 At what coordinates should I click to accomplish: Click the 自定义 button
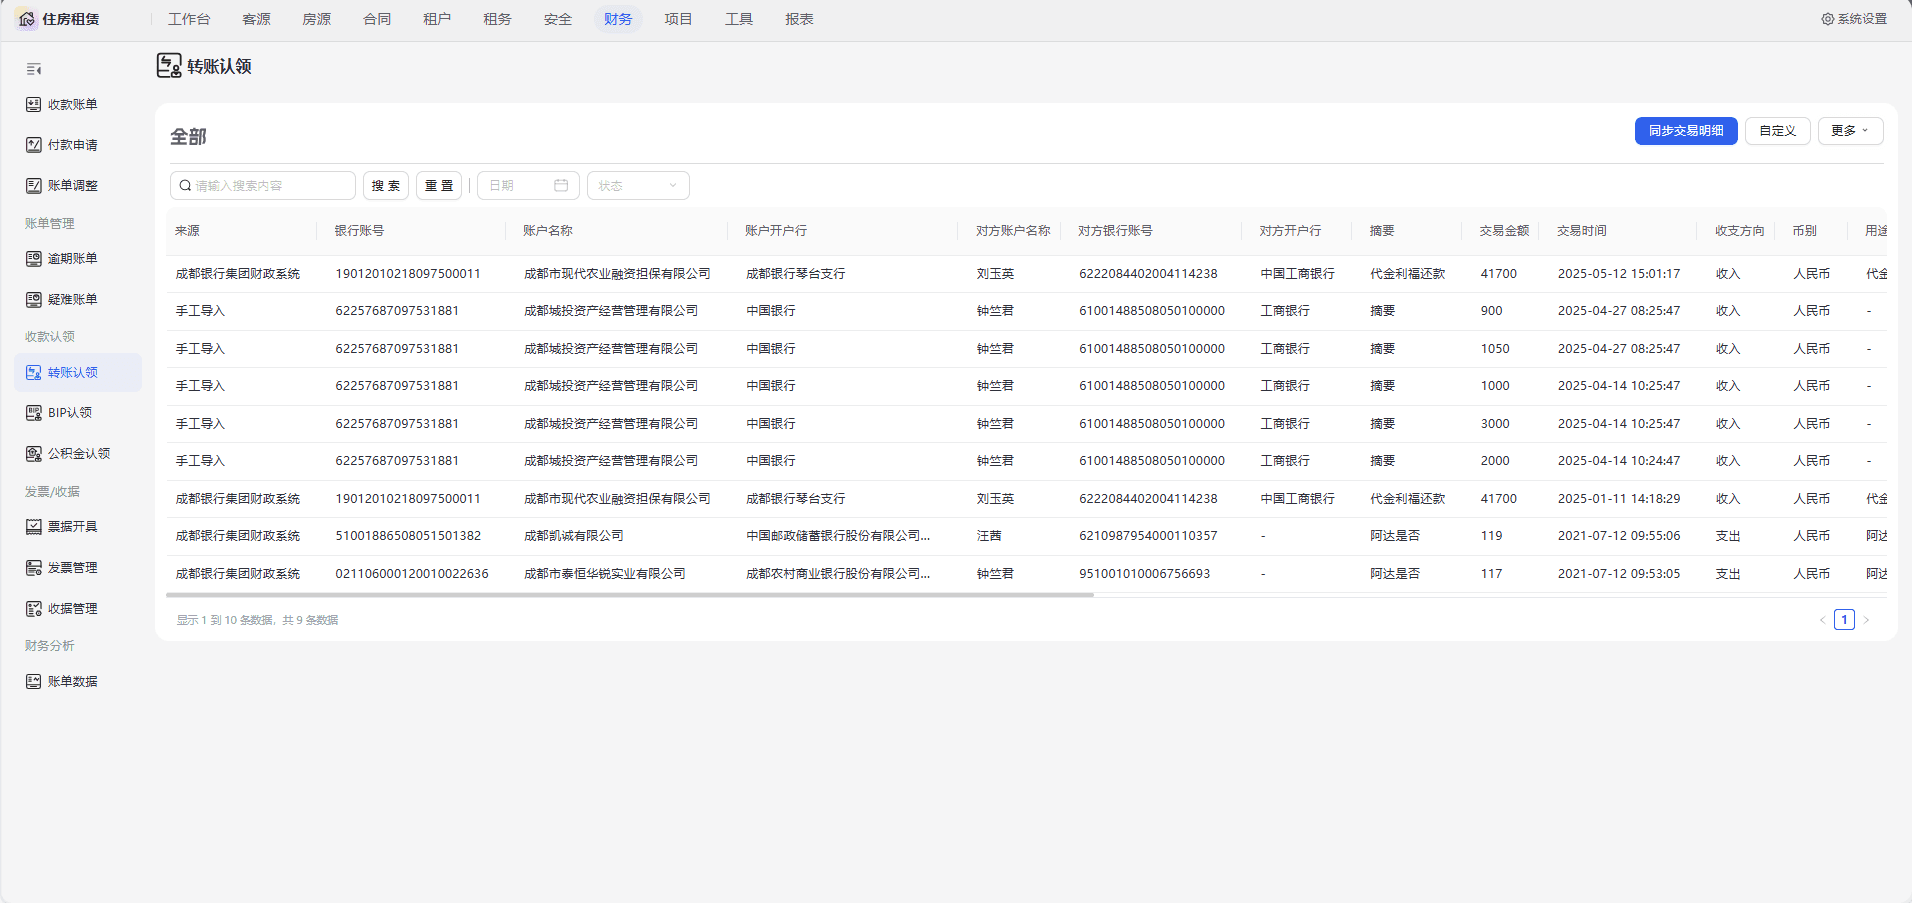coord(1778,131)
